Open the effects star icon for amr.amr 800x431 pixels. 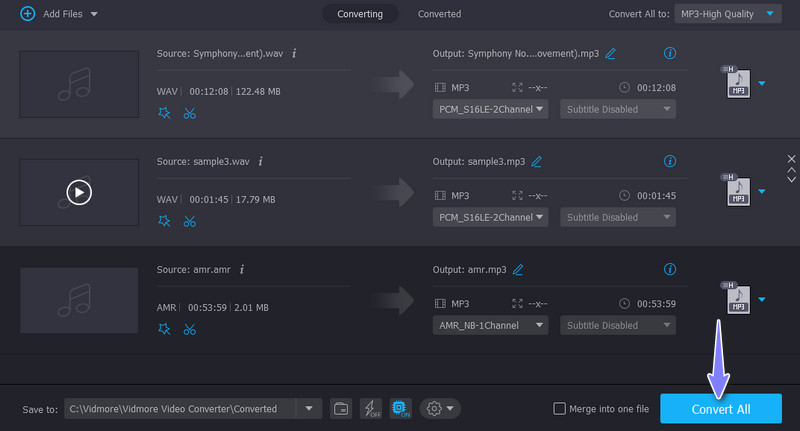164,329
